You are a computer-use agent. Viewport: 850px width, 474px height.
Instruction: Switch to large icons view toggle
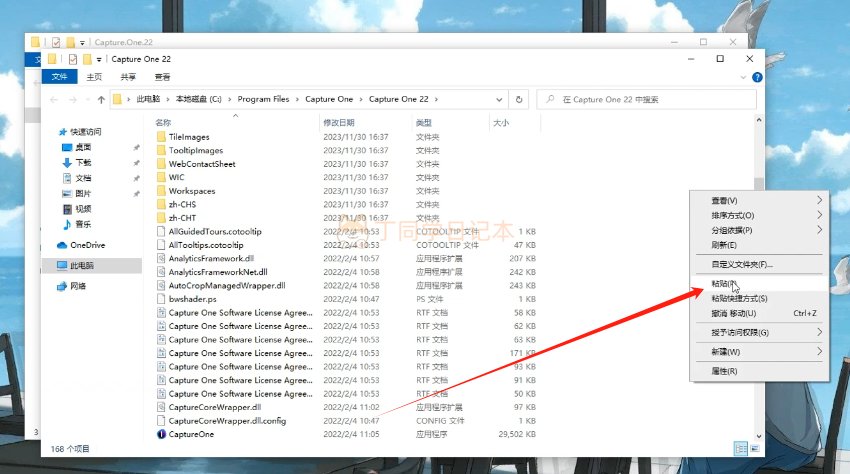tap(754, 449)
